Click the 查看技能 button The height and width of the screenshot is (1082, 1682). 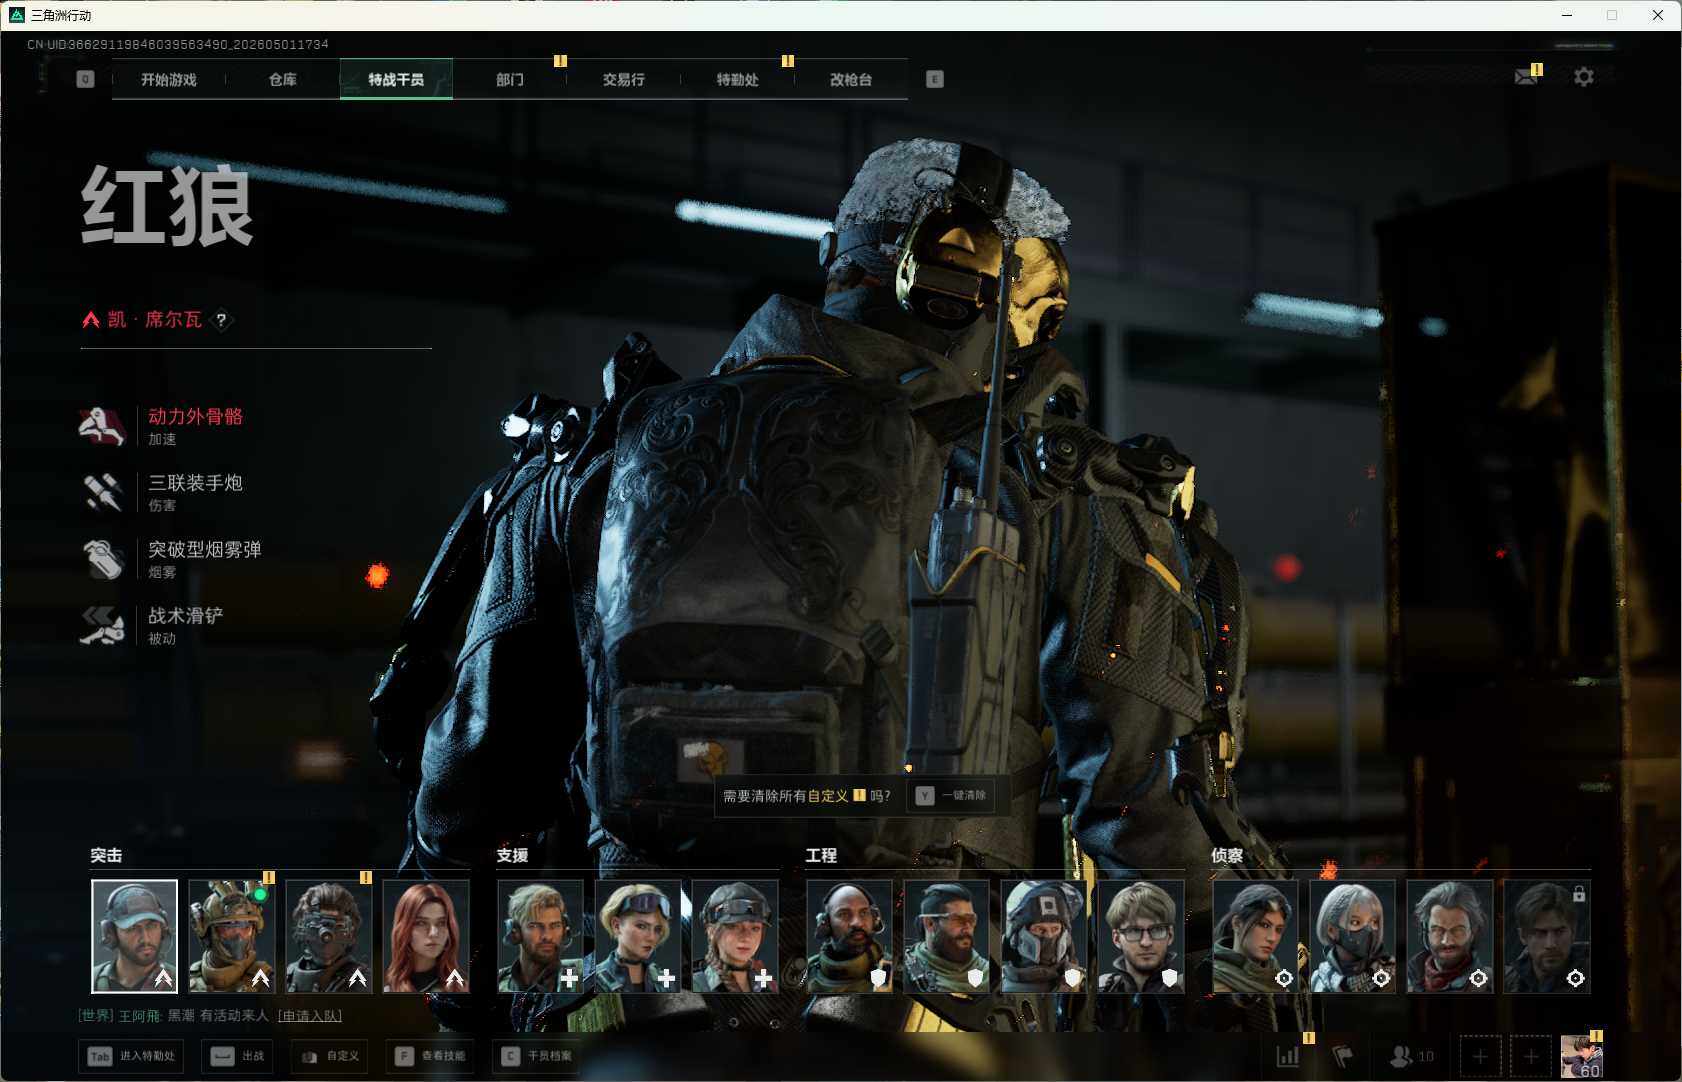click(x=430, y=1056)
